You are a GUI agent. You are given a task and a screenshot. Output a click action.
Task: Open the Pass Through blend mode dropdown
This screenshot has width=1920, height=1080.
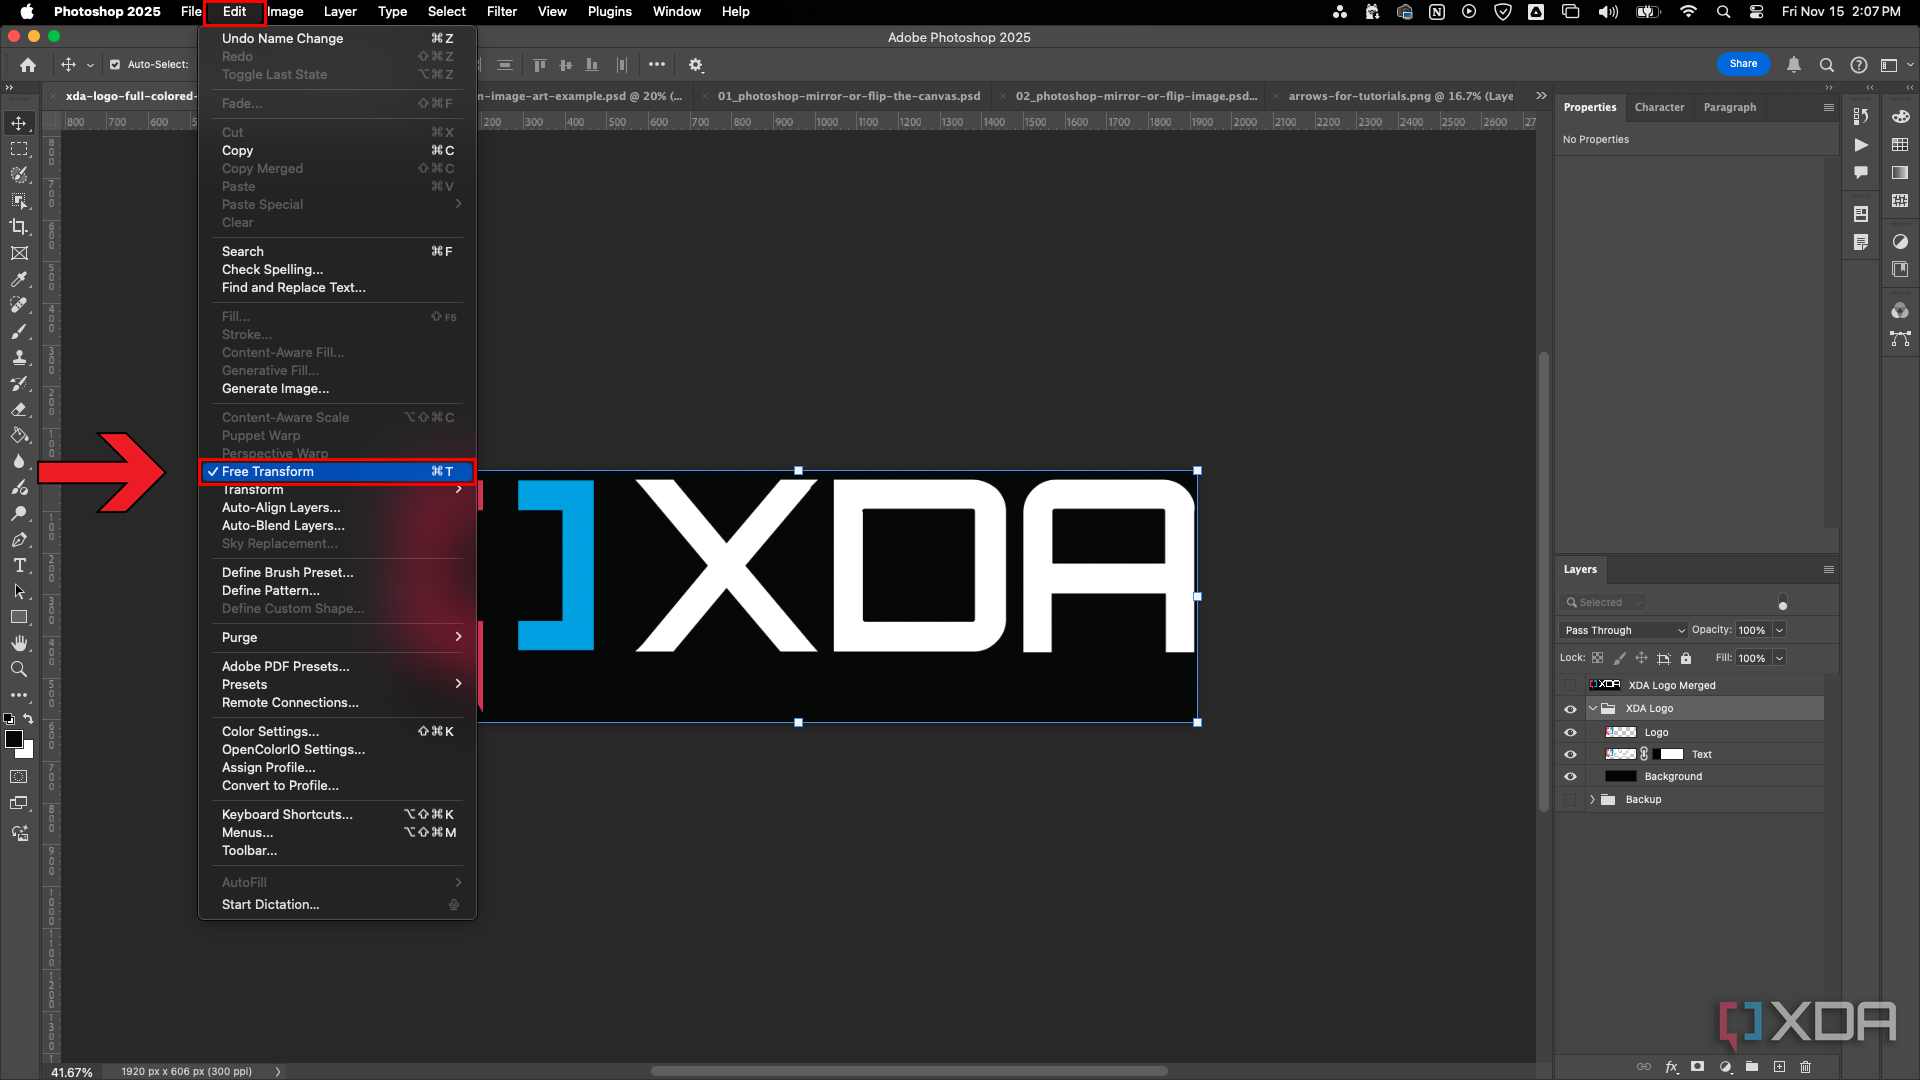tap(1623, 631)
